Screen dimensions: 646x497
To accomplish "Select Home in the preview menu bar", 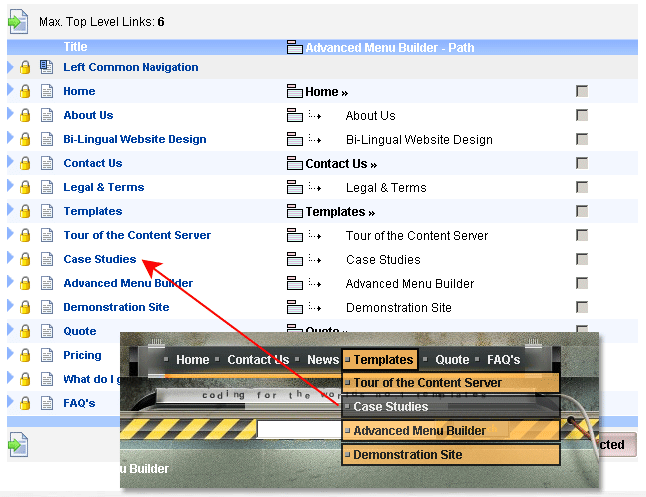I will click(192, 360).
